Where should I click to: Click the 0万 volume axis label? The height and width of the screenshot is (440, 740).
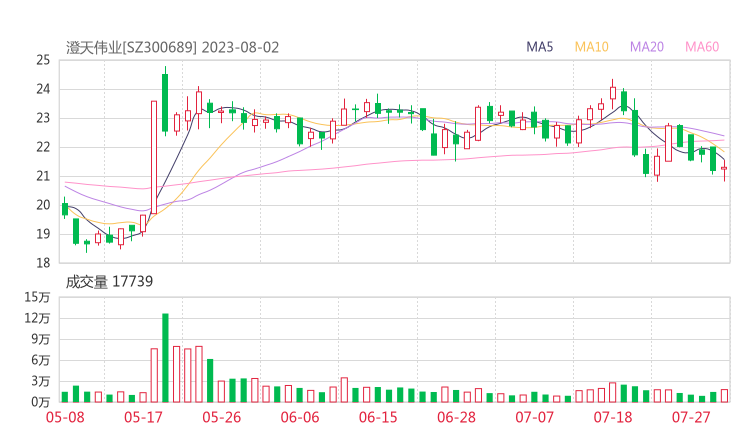[x=41, y=402]
